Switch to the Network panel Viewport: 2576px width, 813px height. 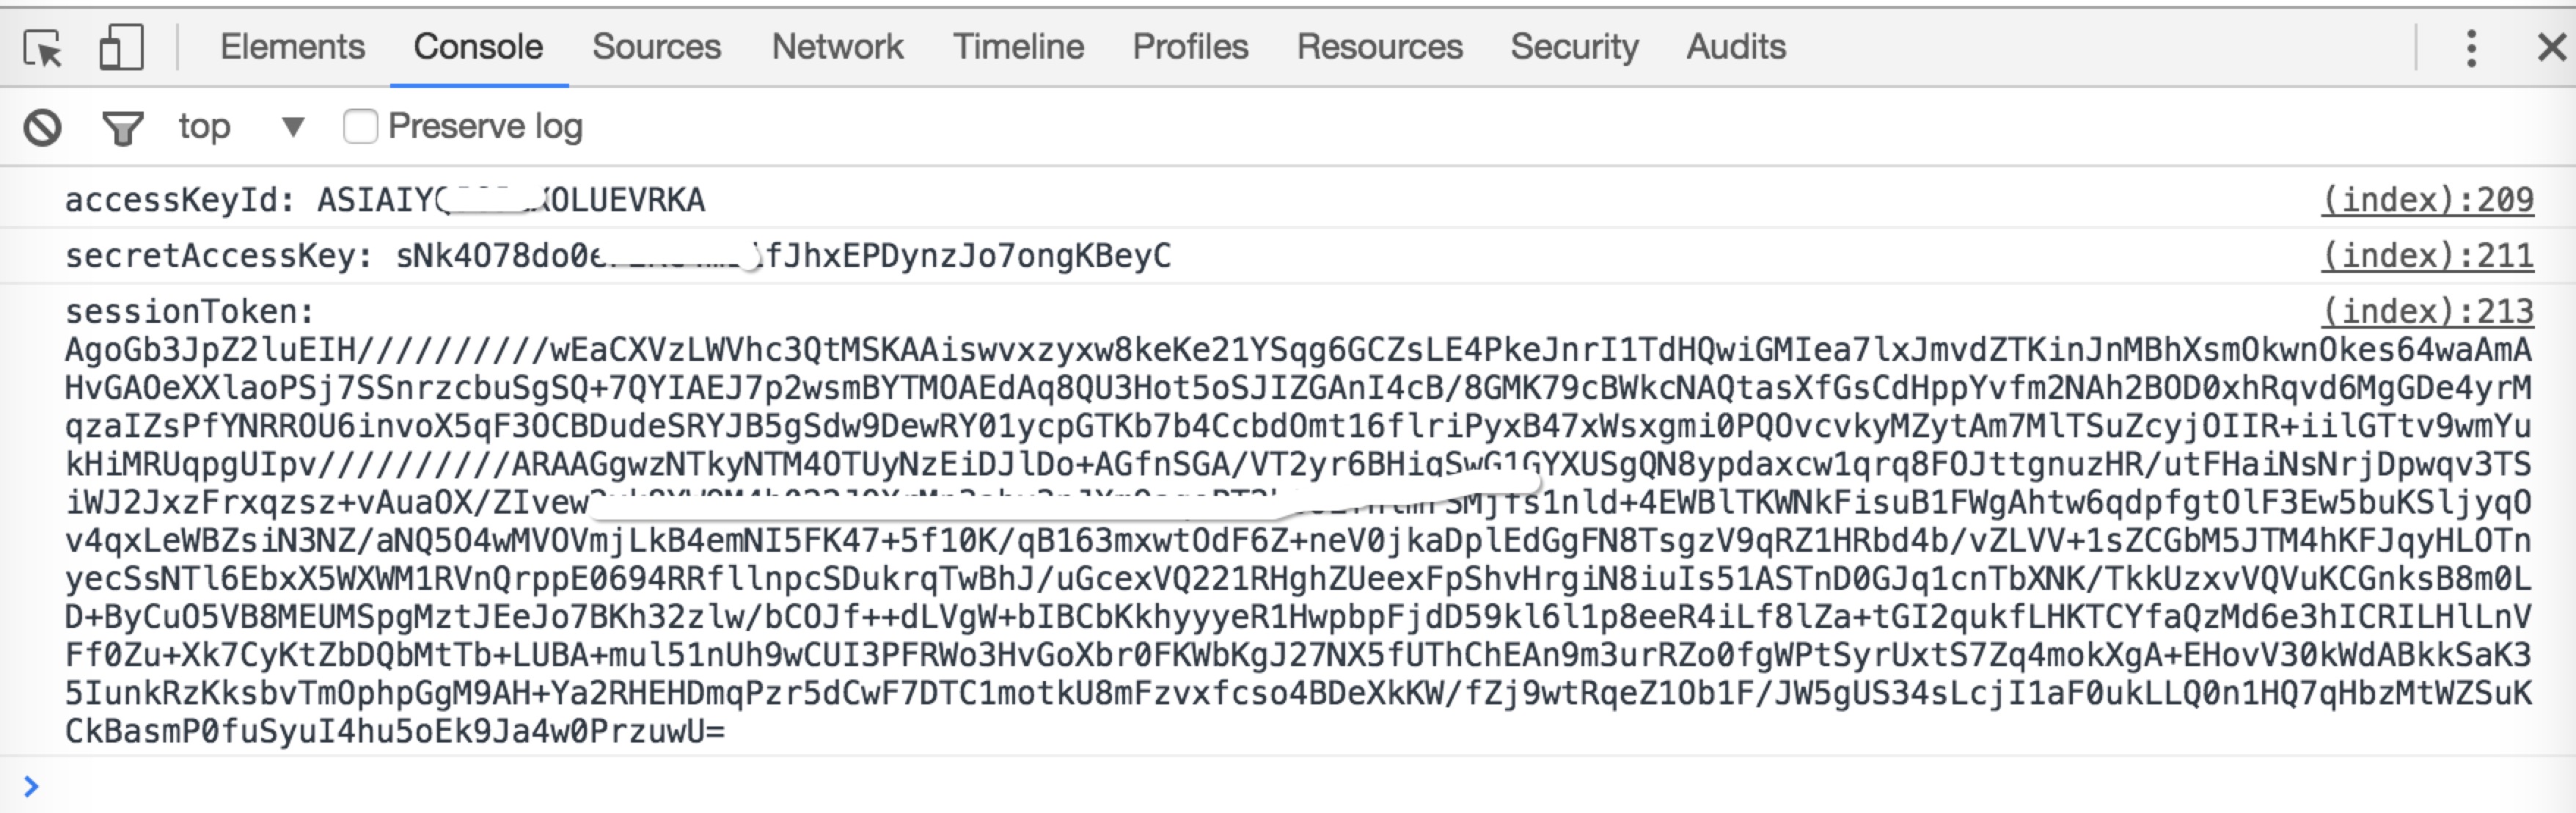[836, 46]
